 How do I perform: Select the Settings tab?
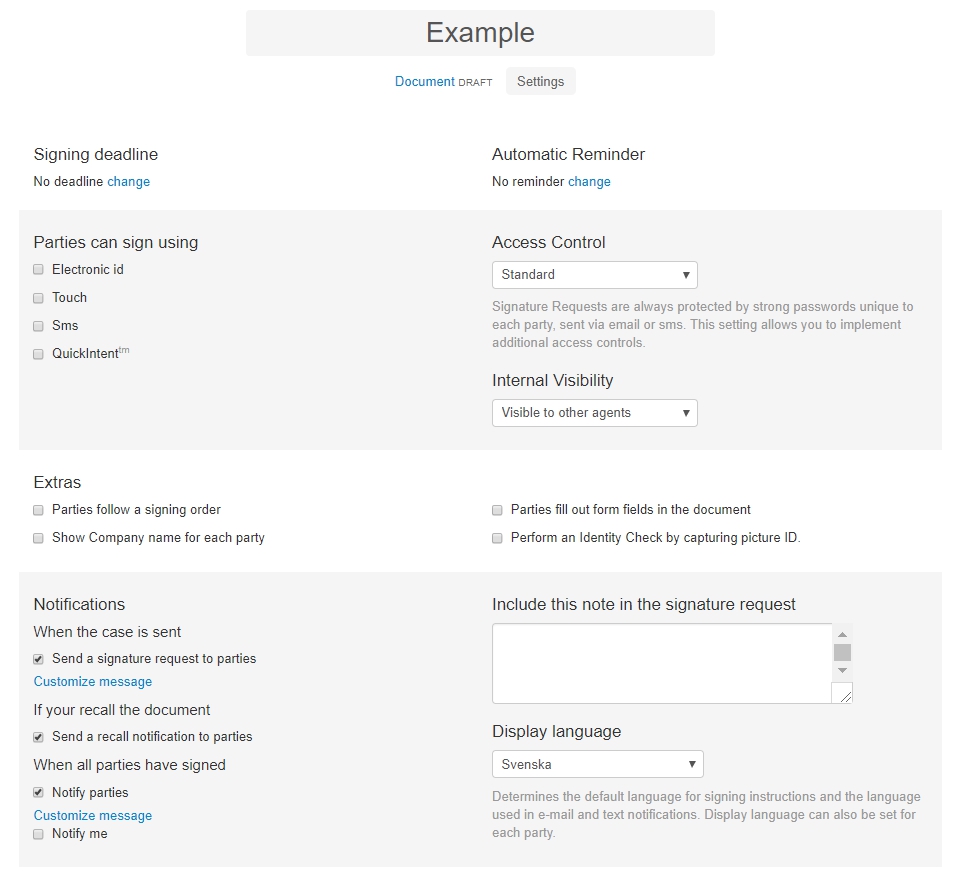point(541,82)
